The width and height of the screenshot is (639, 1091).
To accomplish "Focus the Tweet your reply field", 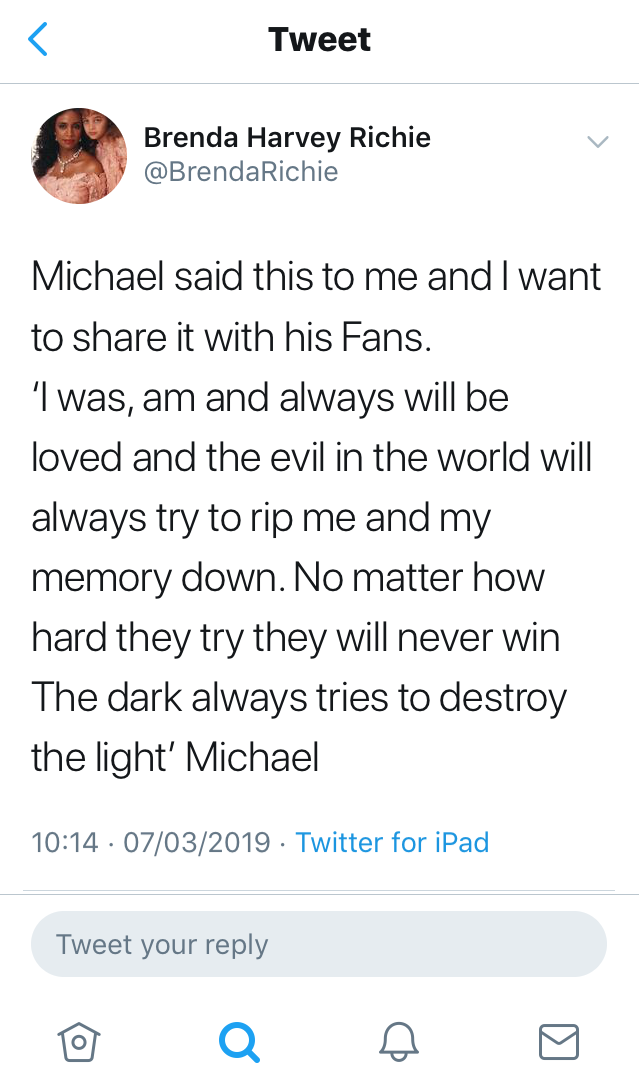I will [x=319, y=944].
